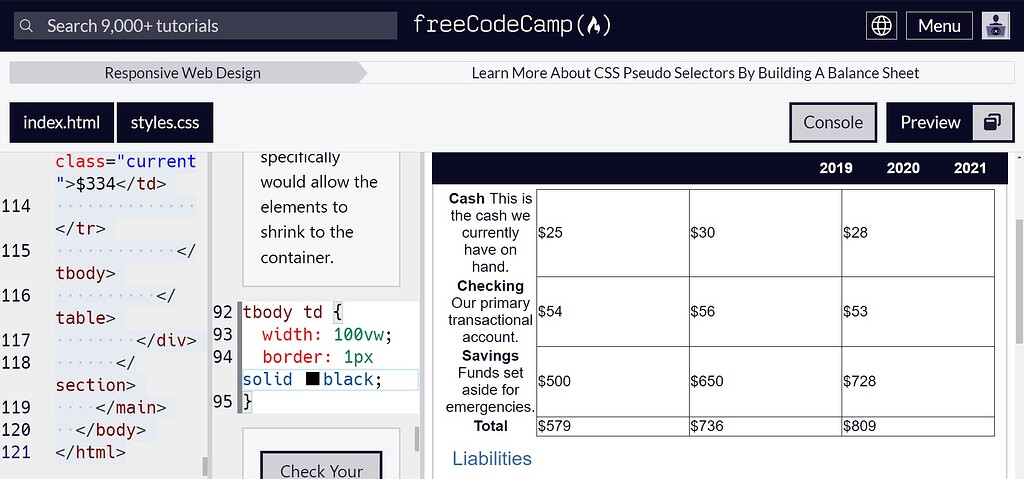Click the Responsive Web Design breadcrumb
The height and width of the screenshot is (479, 1024).
(183, 73)
